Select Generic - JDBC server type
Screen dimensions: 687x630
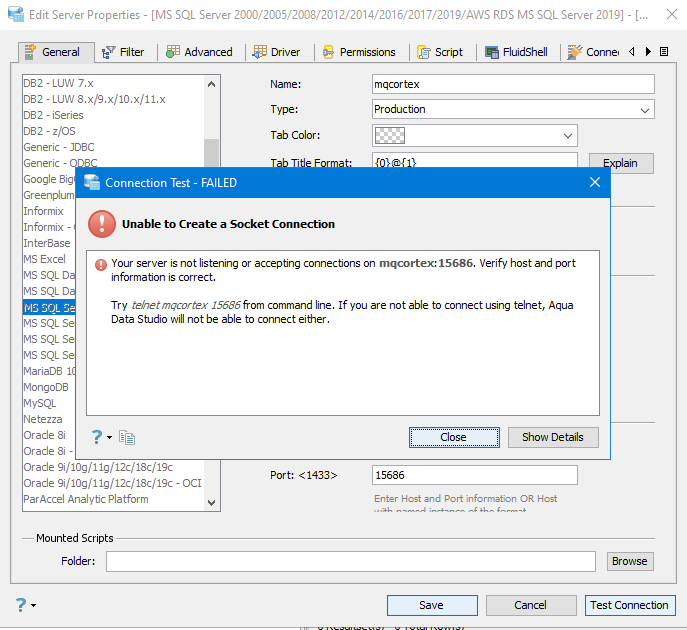(x=113, y=147)
